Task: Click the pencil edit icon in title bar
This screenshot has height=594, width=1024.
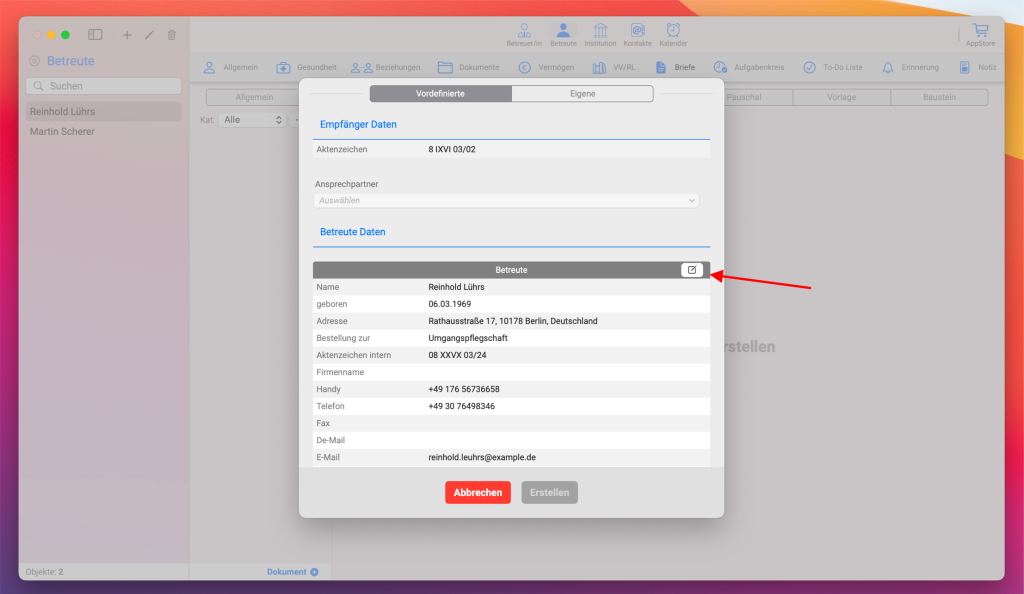Action: pyautogui.click(x=149, y=35)
